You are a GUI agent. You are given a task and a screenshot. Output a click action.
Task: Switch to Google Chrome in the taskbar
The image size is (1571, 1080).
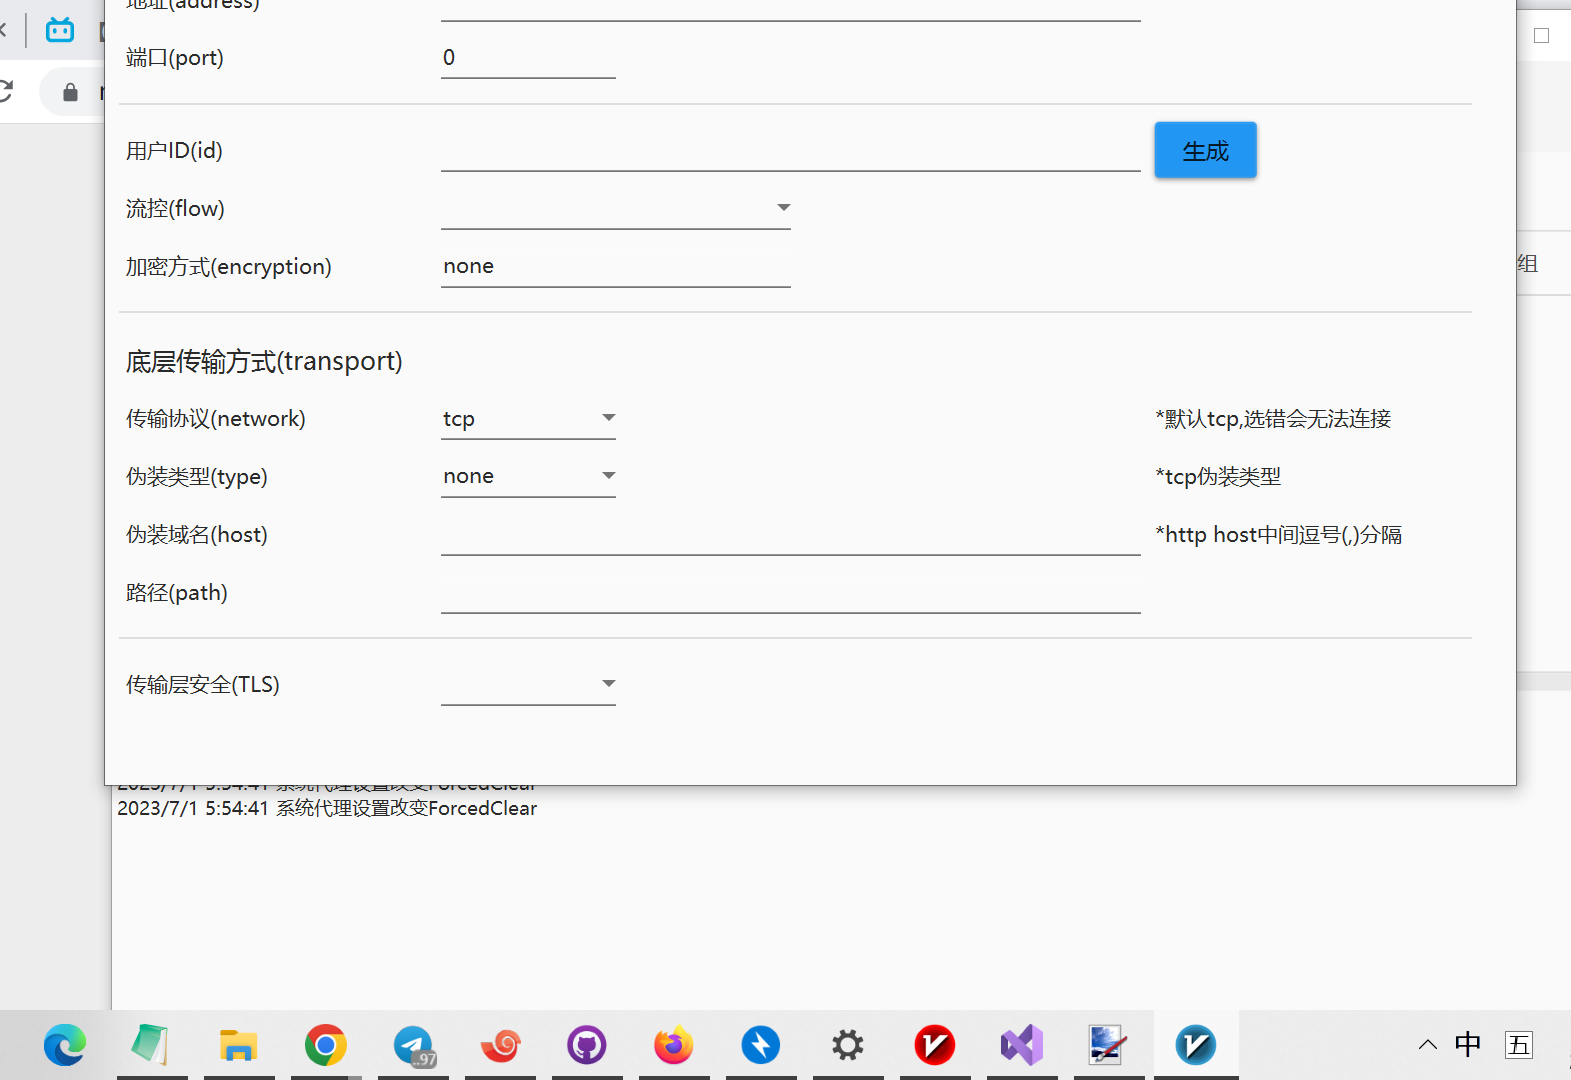point(326,1046)
